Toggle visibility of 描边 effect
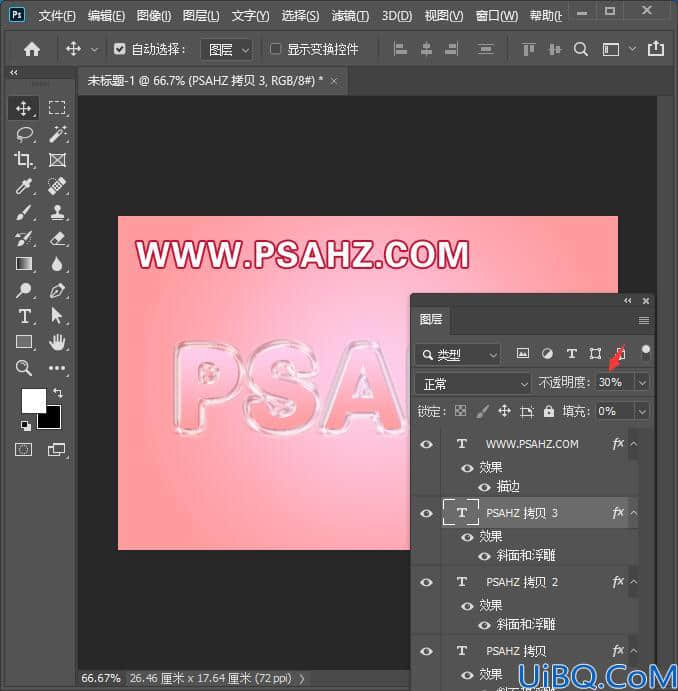 coord(484,487)
